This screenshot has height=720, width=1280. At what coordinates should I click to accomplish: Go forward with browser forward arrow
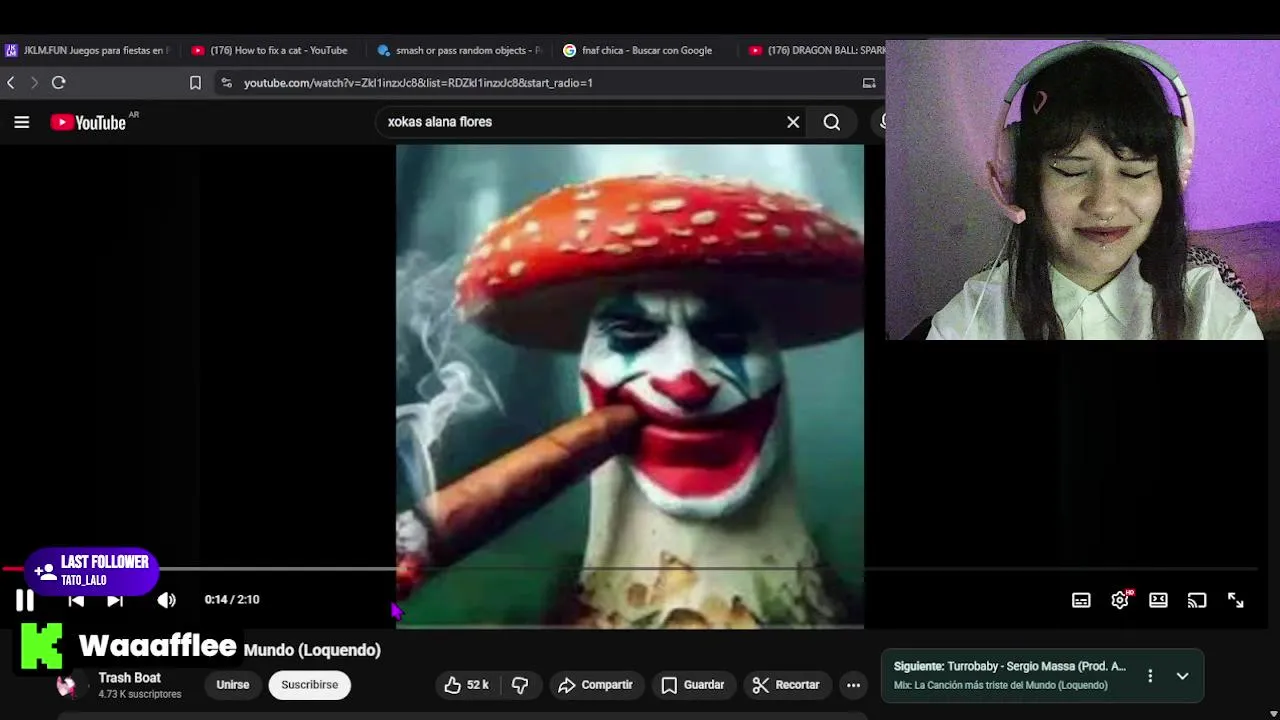(34, 83)
